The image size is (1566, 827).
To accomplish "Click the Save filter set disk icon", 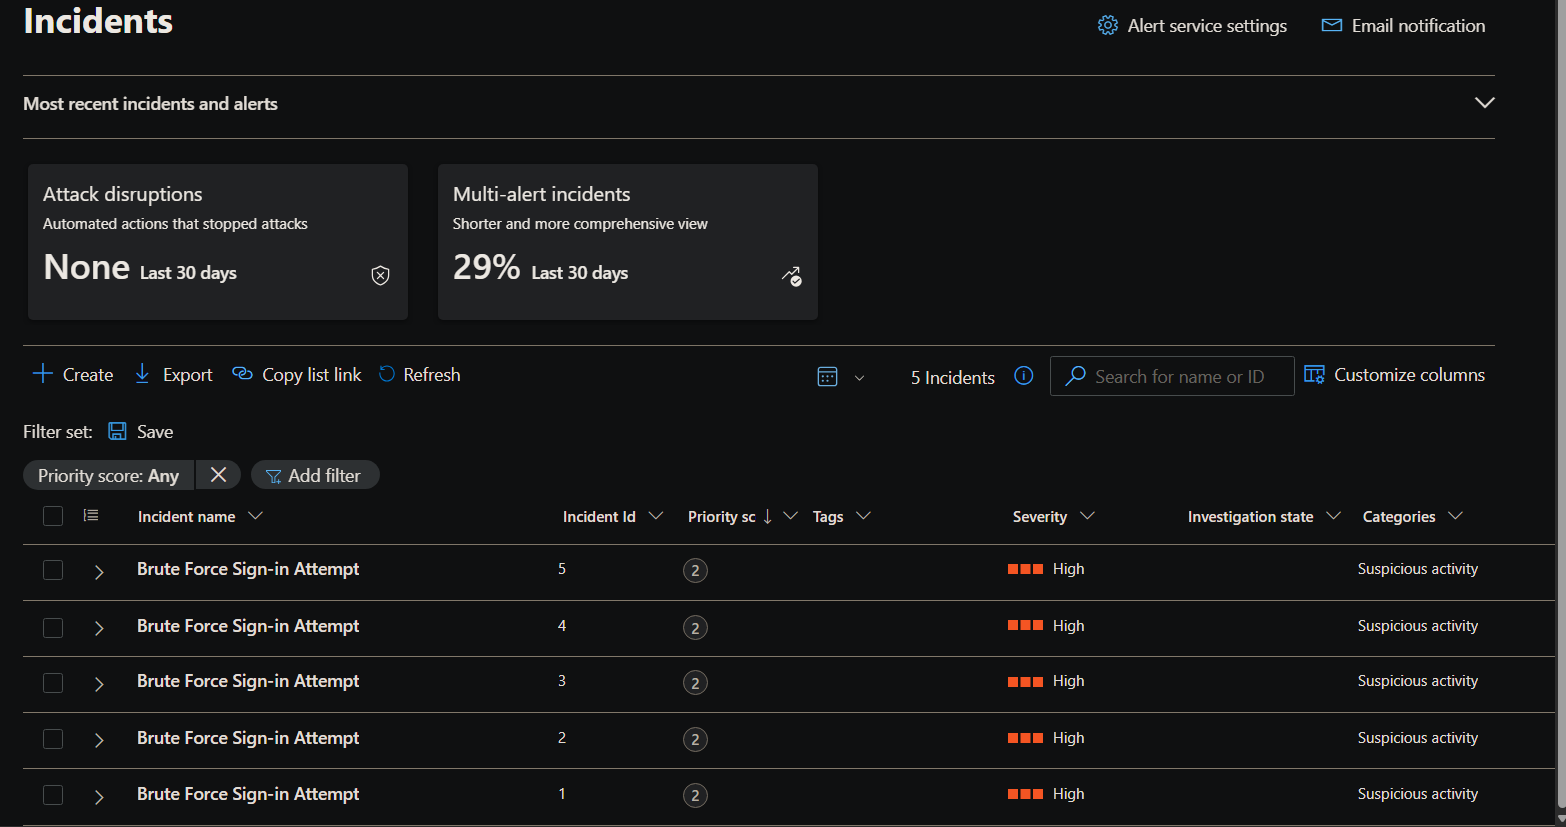I will [x=117, y=431].
